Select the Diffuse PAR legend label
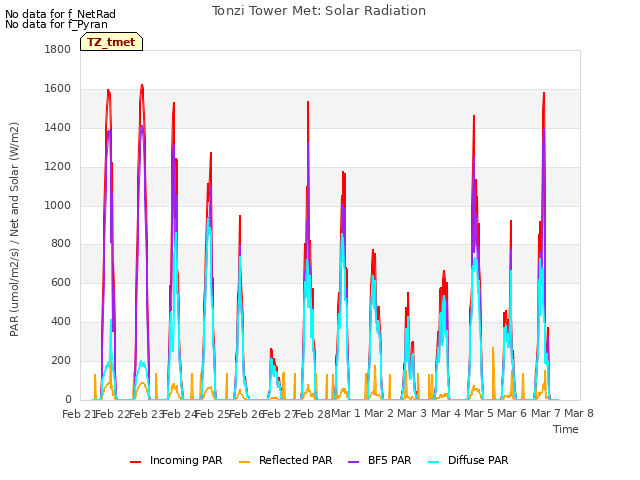 point(478,460)
